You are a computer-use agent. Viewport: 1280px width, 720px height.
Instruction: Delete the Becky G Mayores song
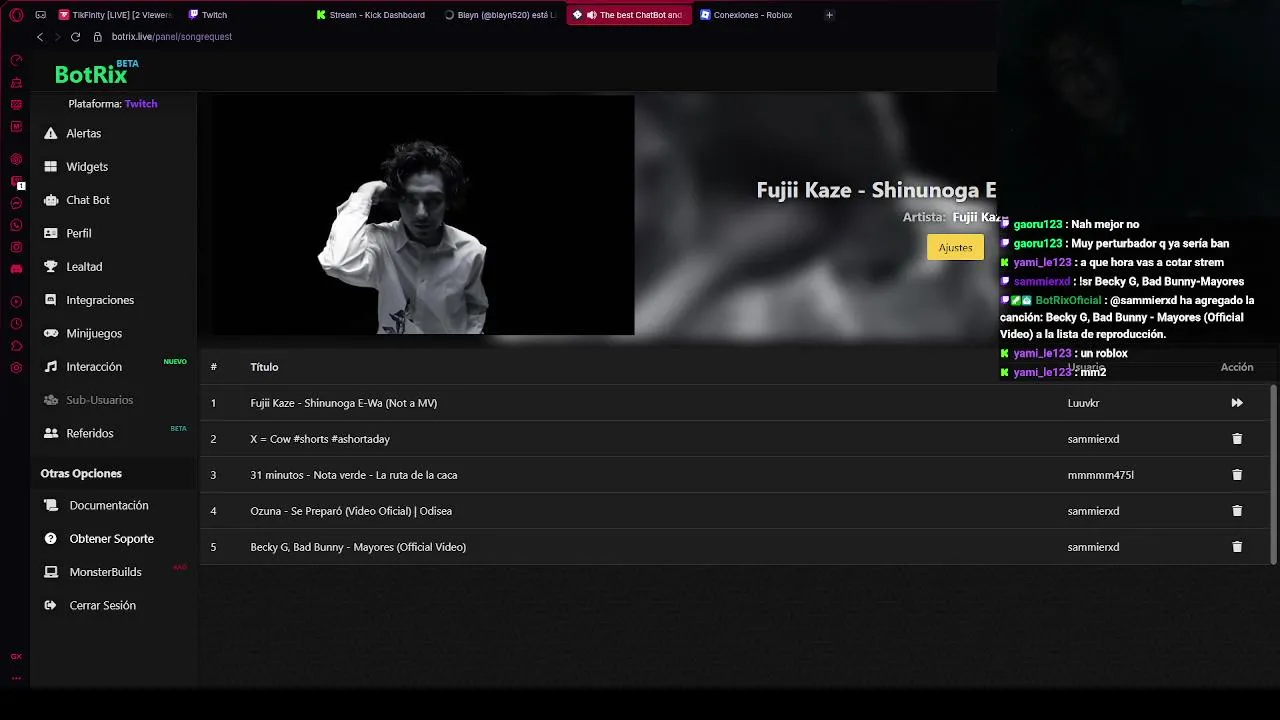pyautogui.click(x=1237, y=547)
